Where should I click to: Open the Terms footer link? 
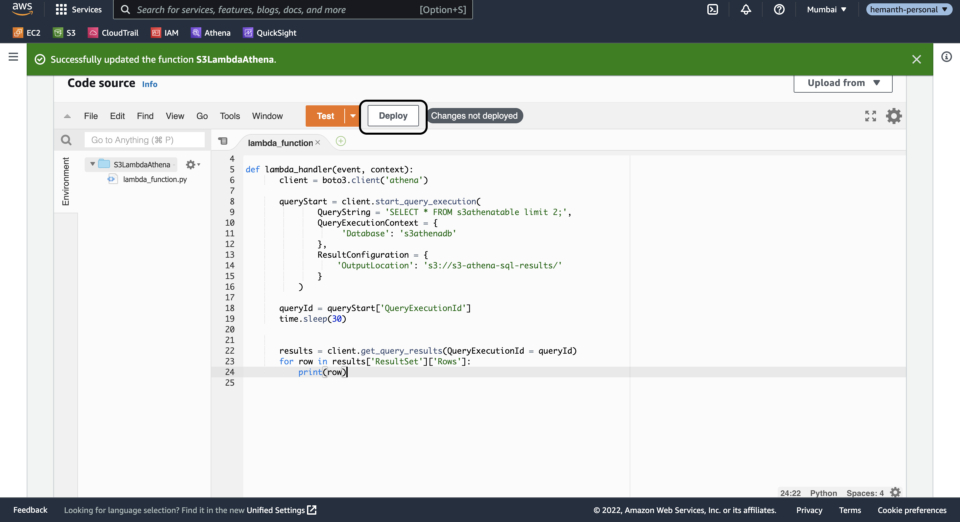850,510
